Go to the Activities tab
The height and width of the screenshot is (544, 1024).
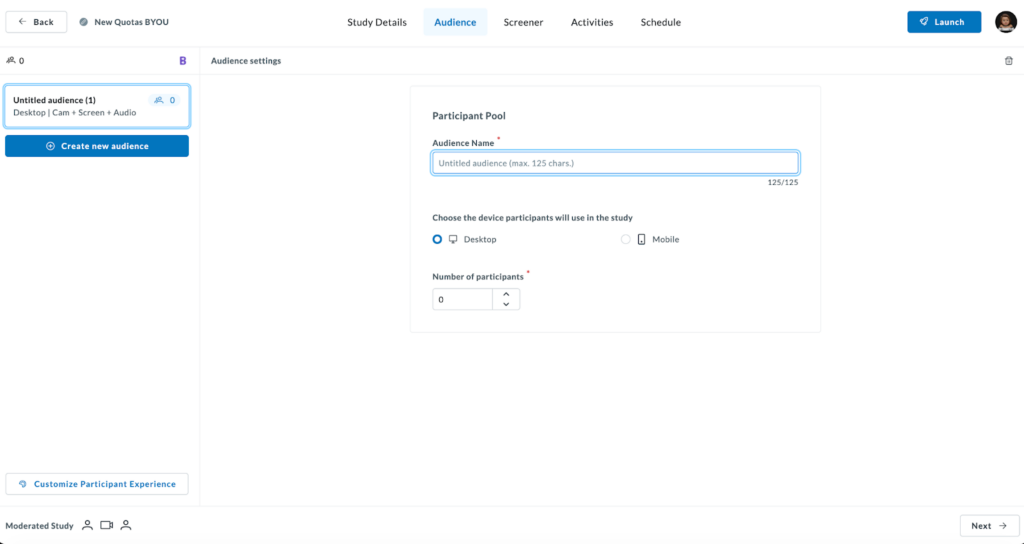(592, 22)
